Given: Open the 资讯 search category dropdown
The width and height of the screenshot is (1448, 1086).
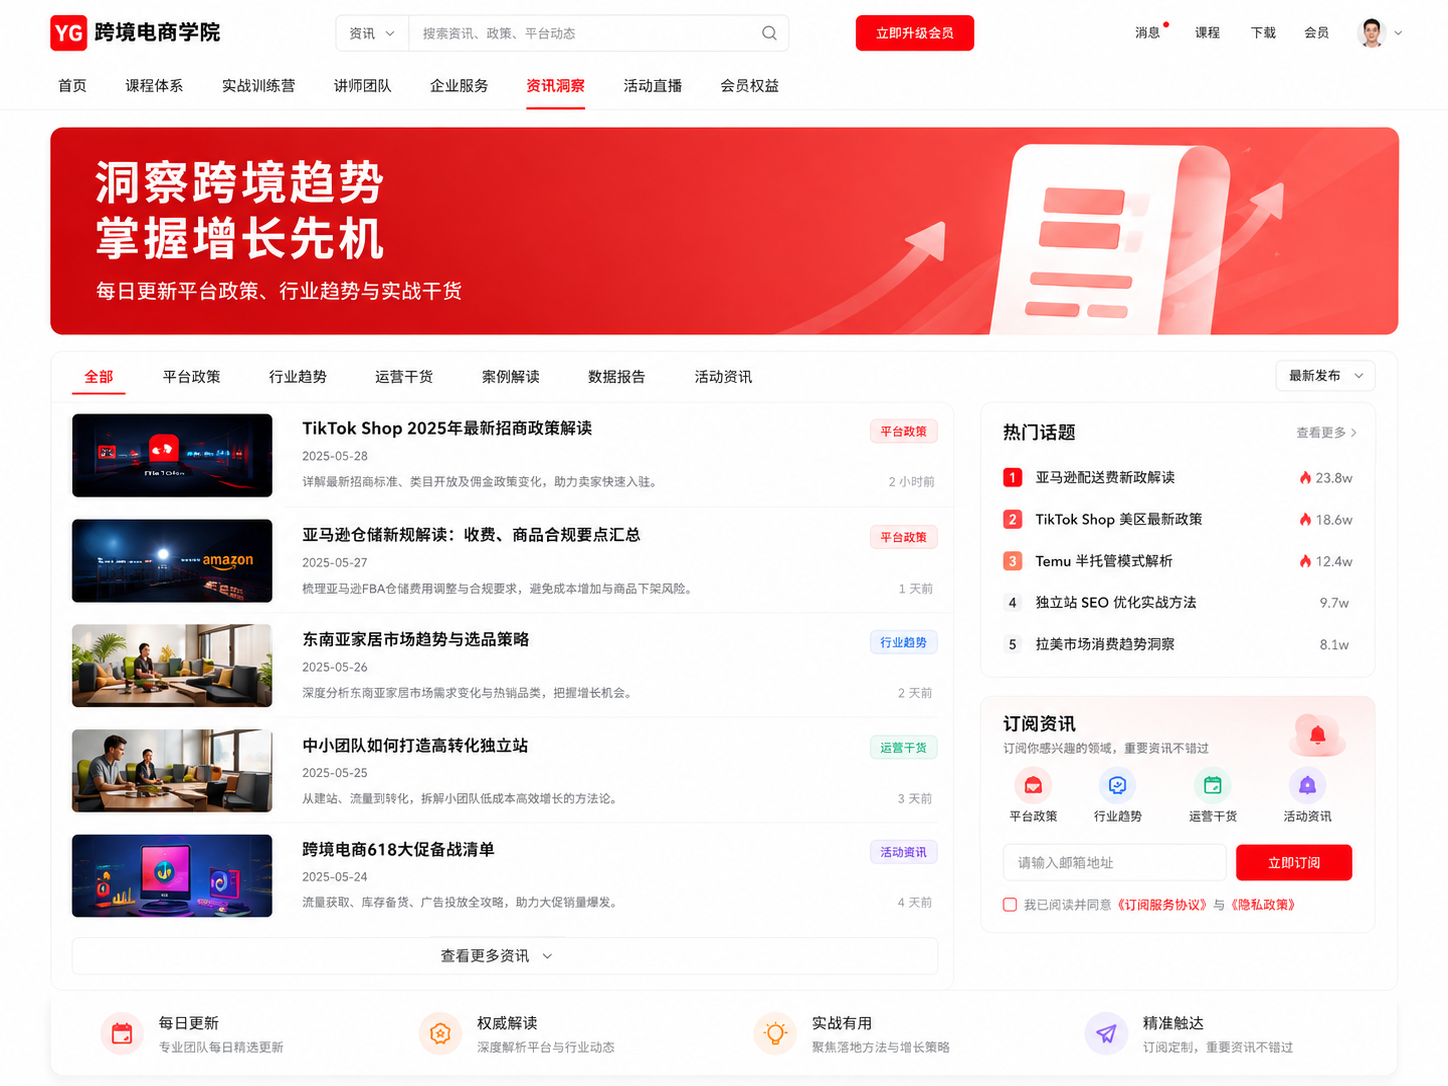Looking at the screenshot, I should pyautogui.click(x=372, y=33).
